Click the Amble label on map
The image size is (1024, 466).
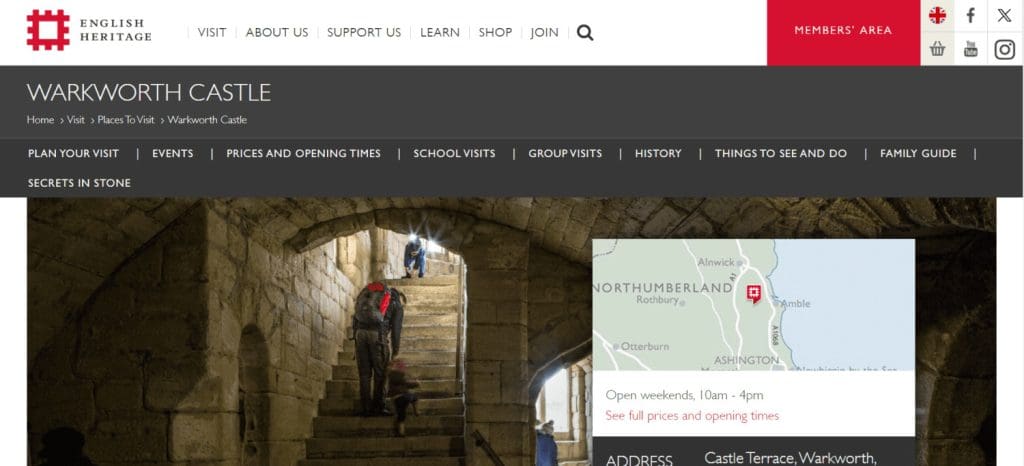tap(795, 303)
